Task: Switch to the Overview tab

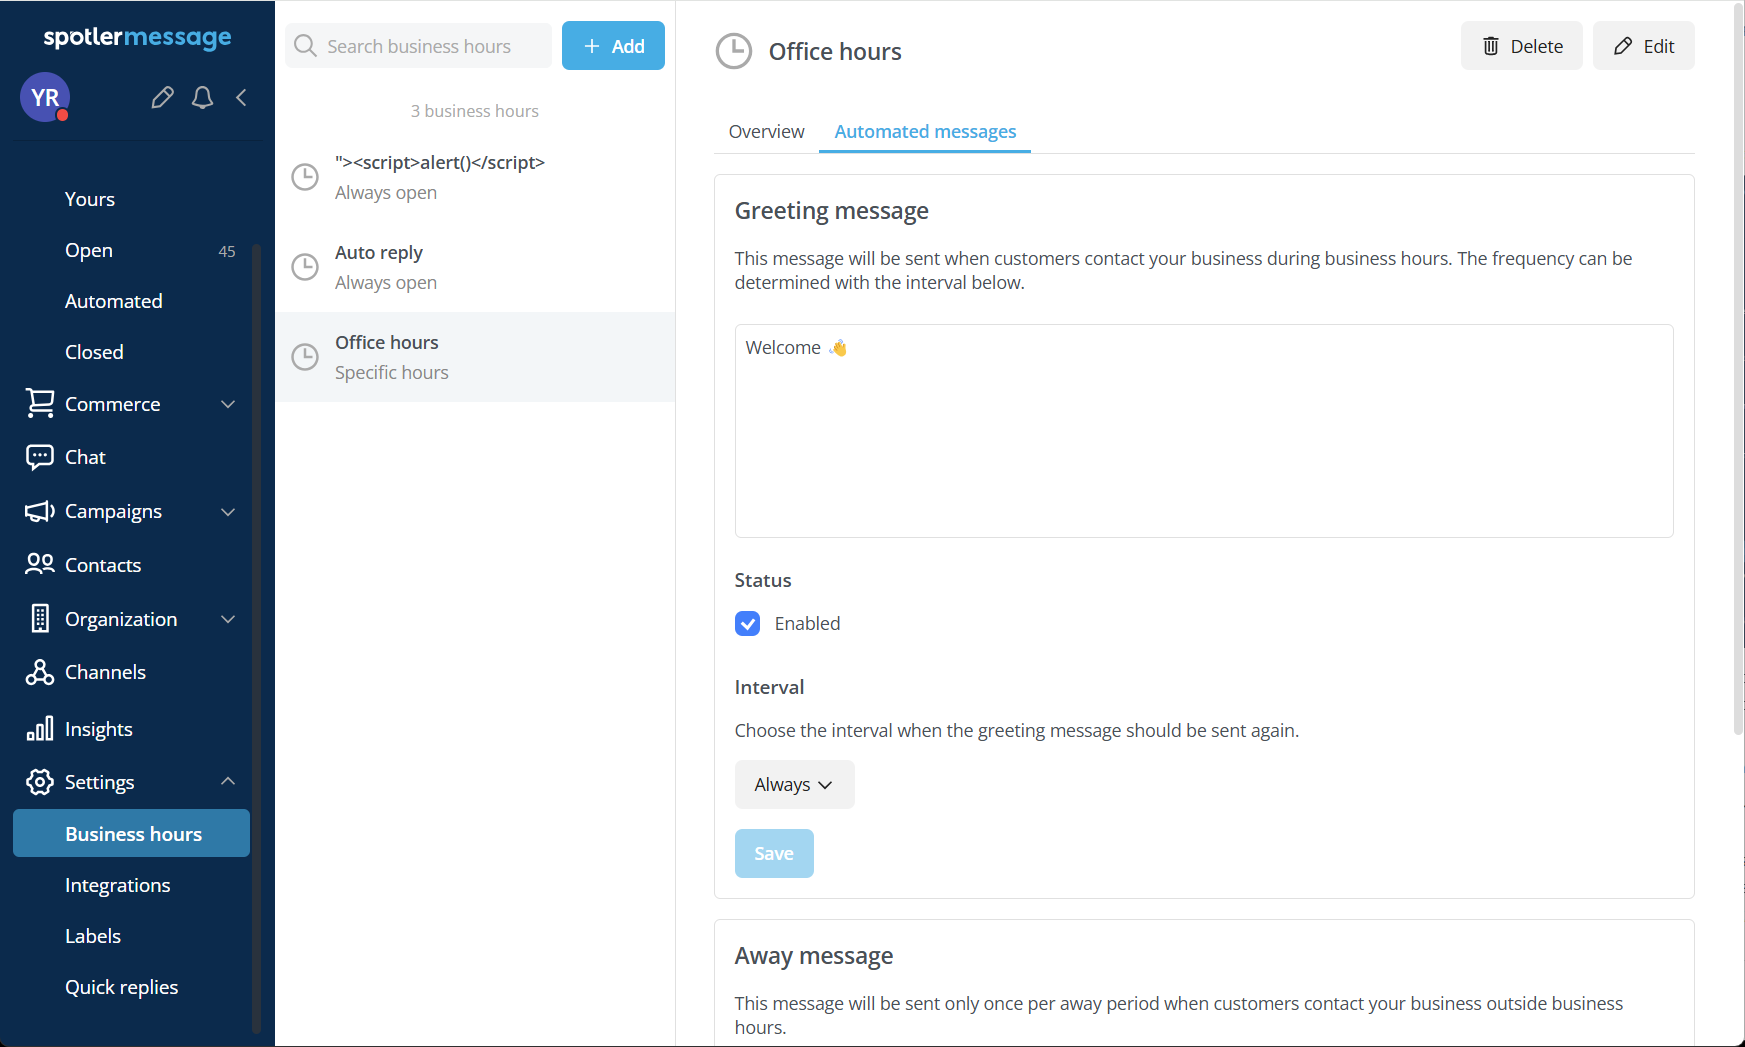Action: pos(766,132)
